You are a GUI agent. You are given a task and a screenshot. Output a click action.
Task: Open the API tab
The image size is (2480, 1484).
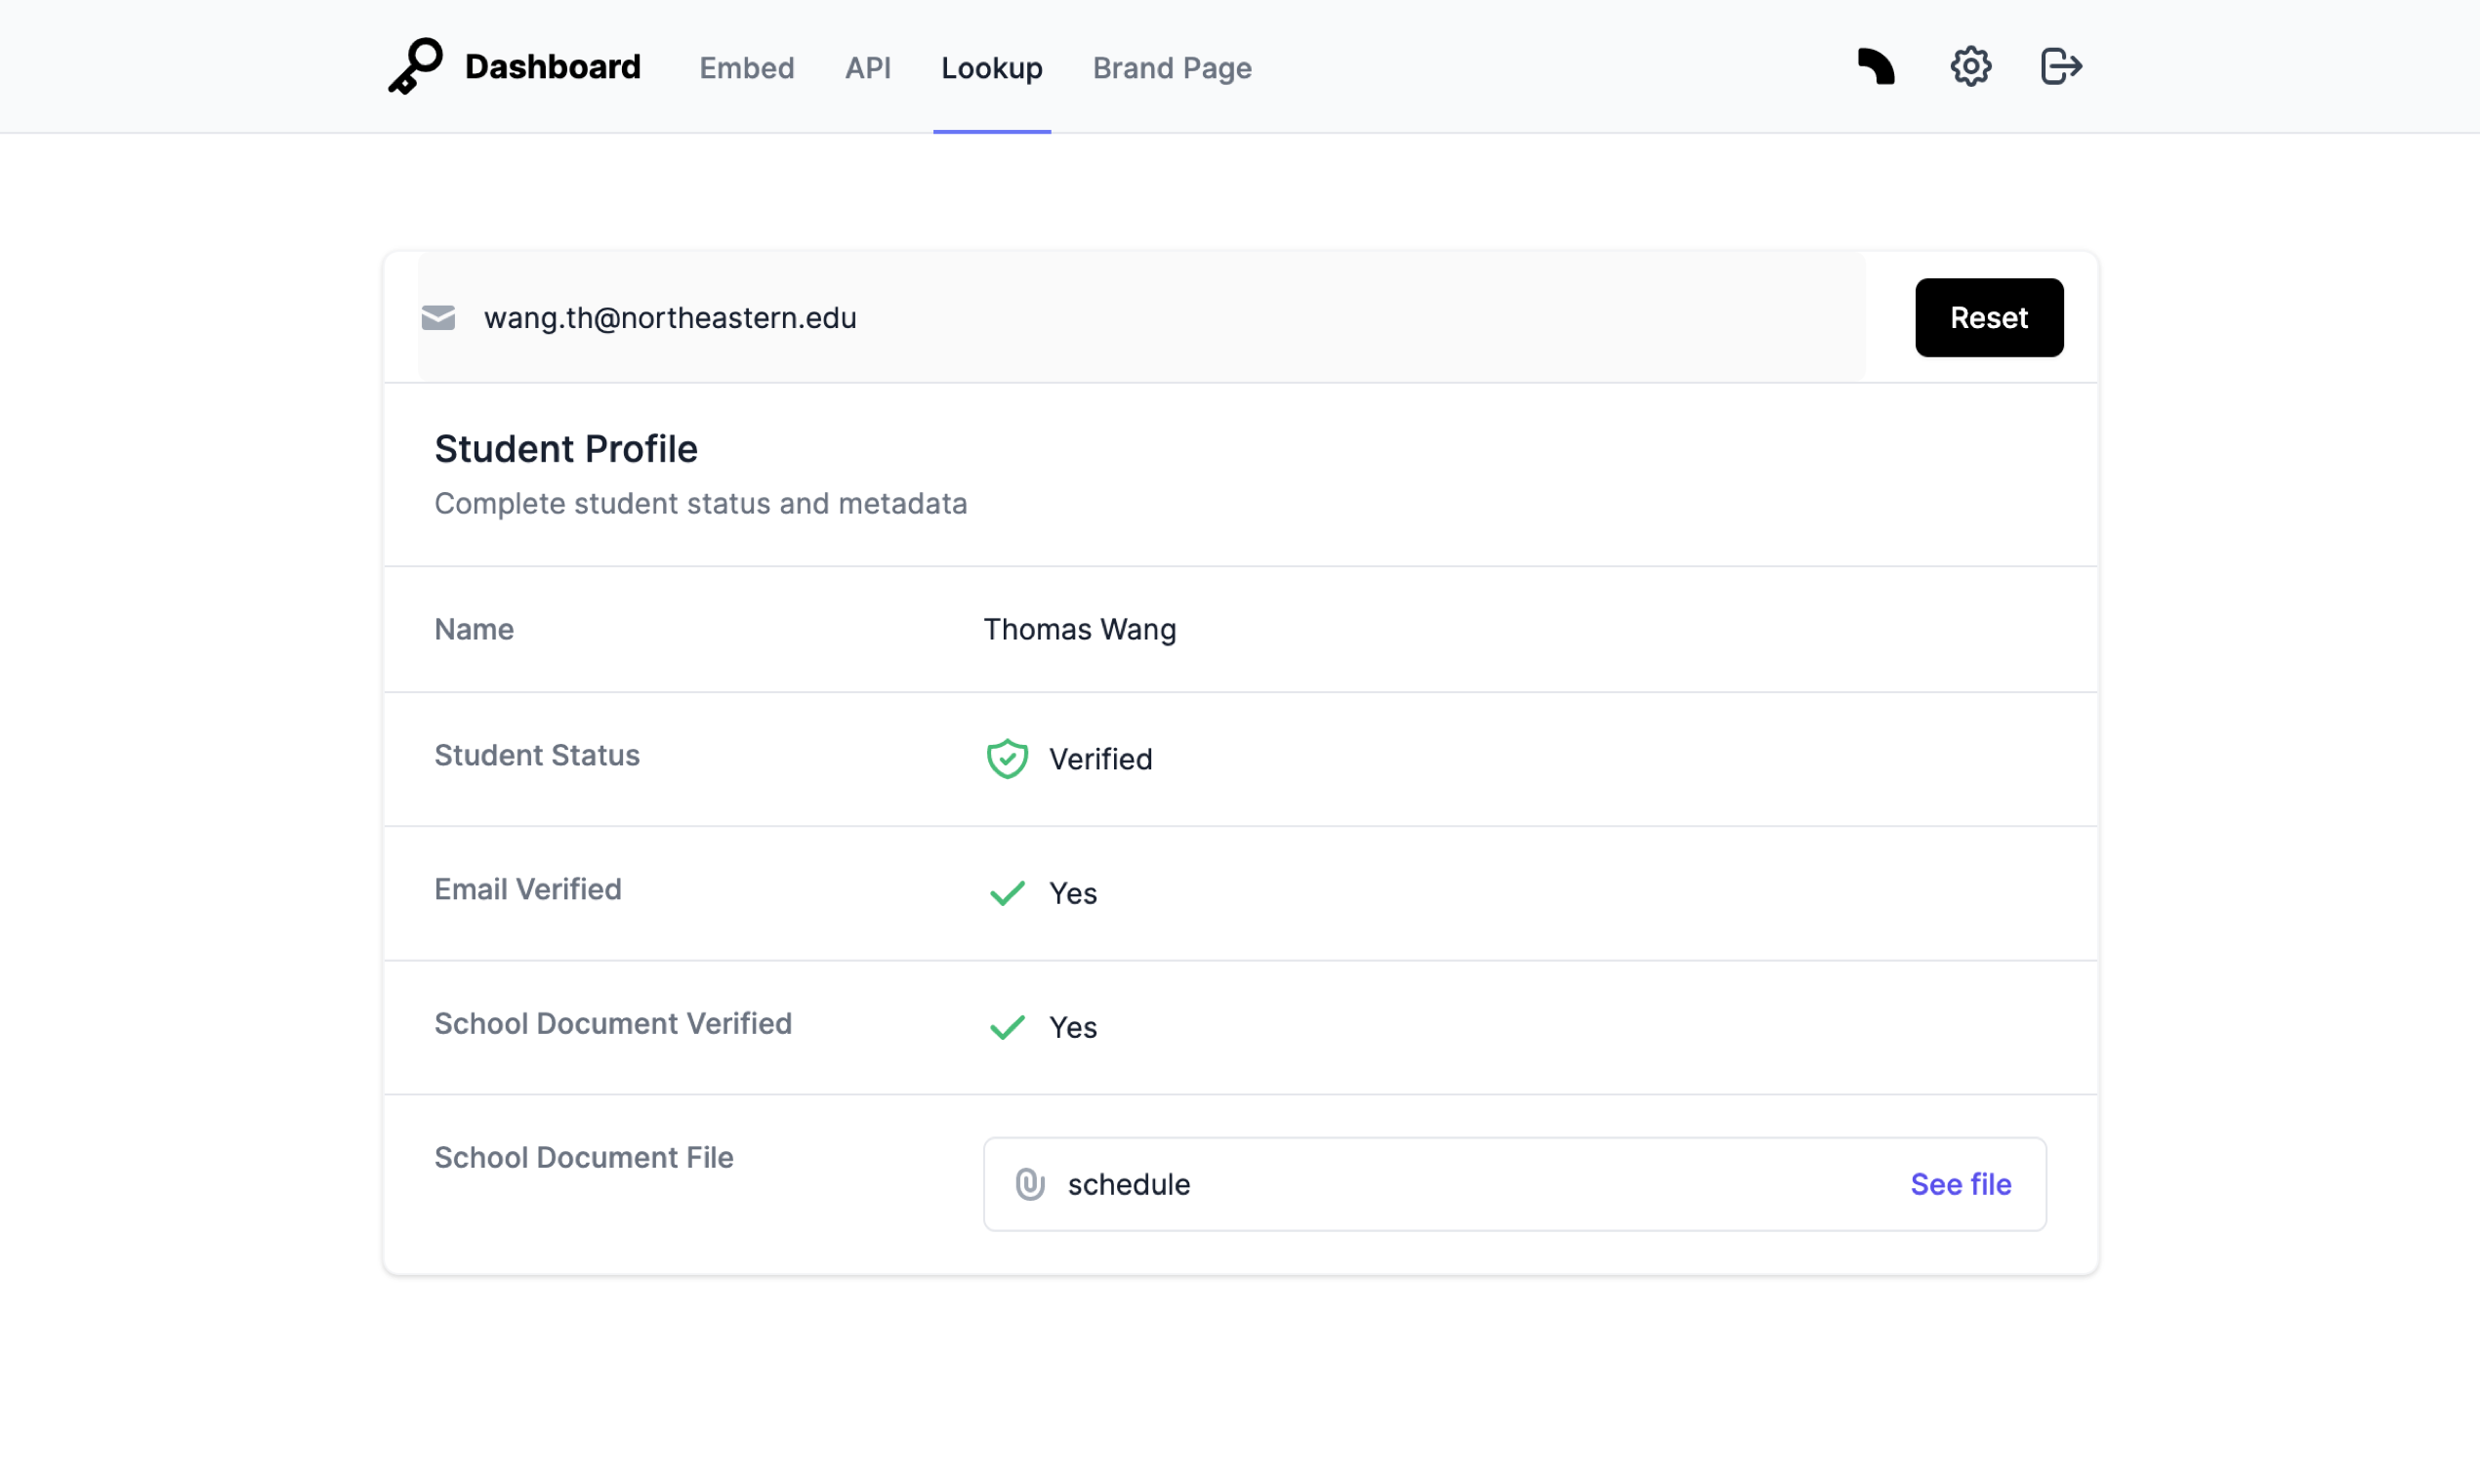[867, 68]
